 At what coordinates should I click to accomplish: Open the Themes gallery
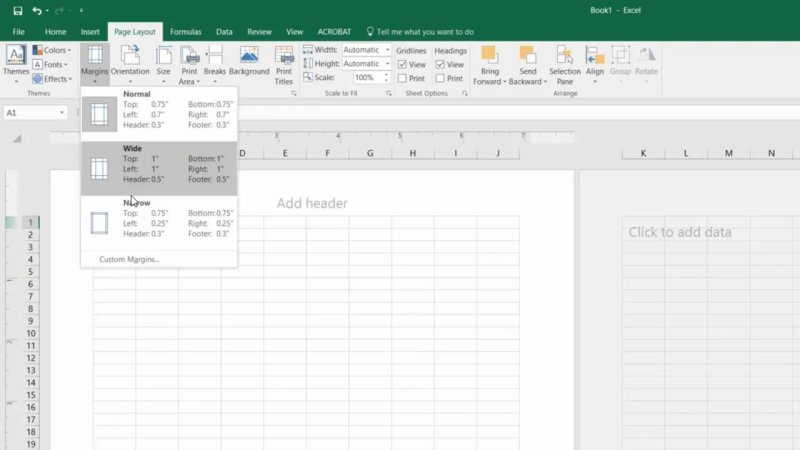click(x=16, y=65)
